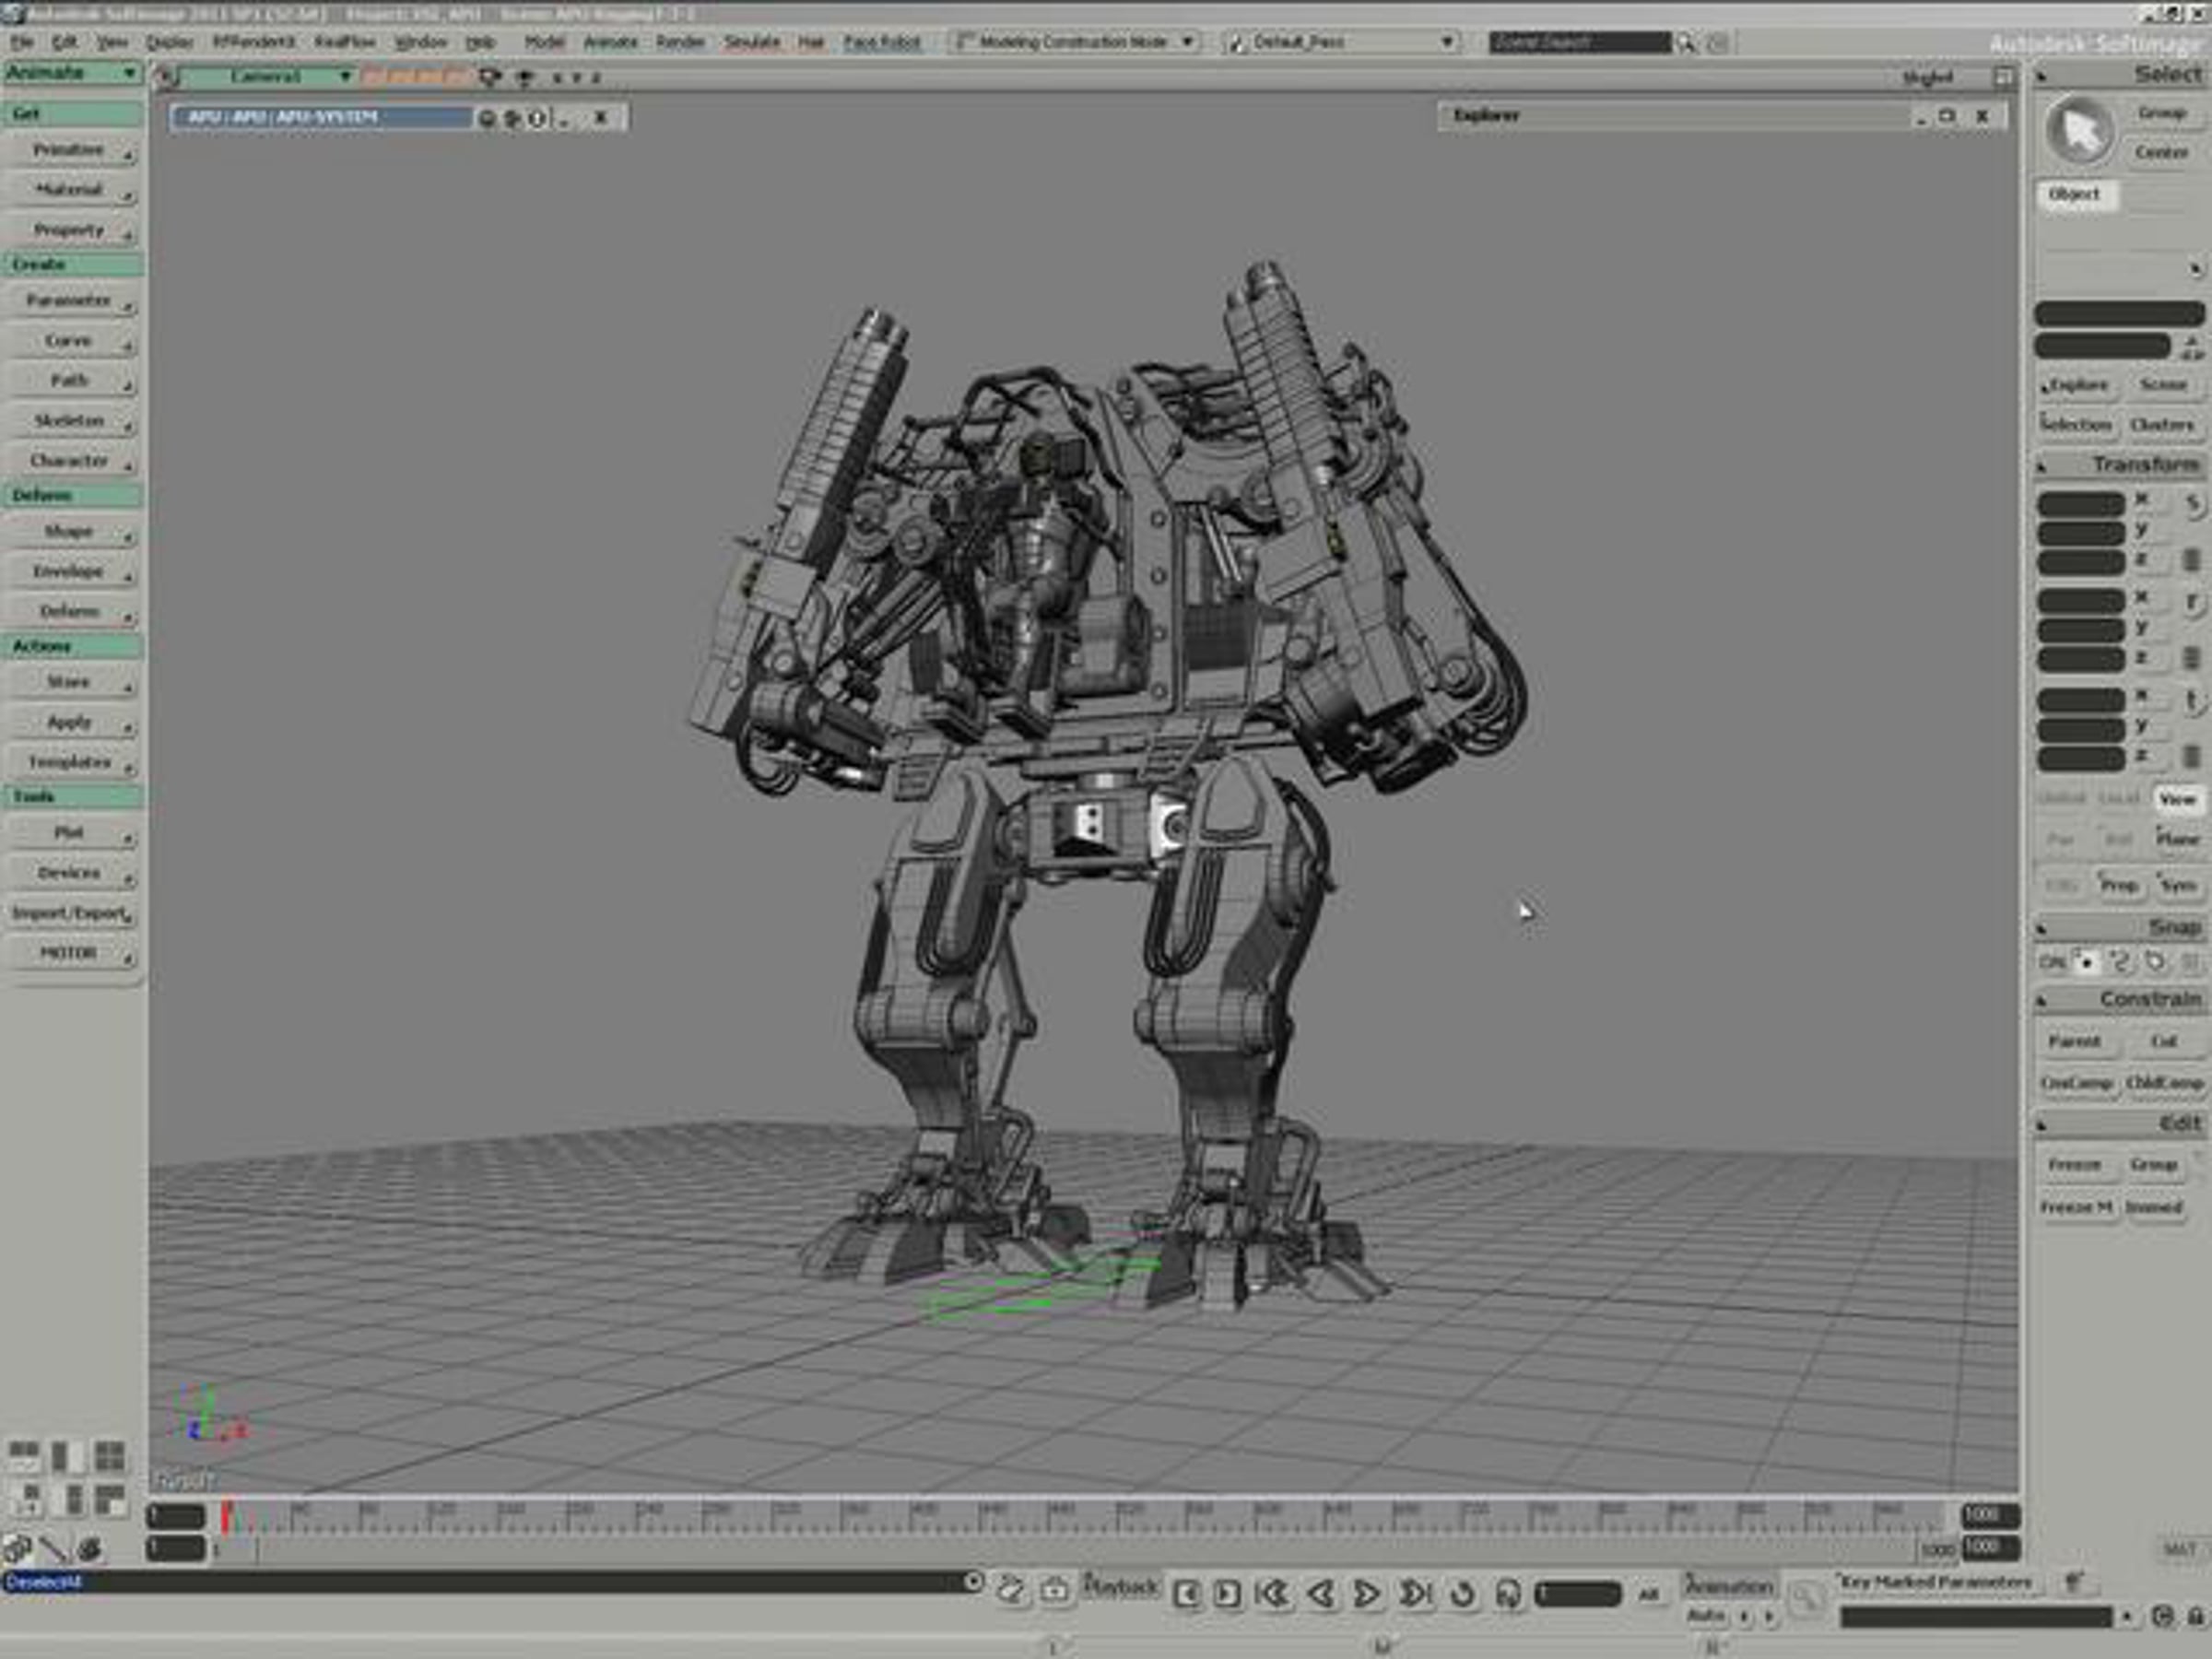The image size is (2212, 1659).
Task: Step back one frame in transport
Action: point(1320,1593)
